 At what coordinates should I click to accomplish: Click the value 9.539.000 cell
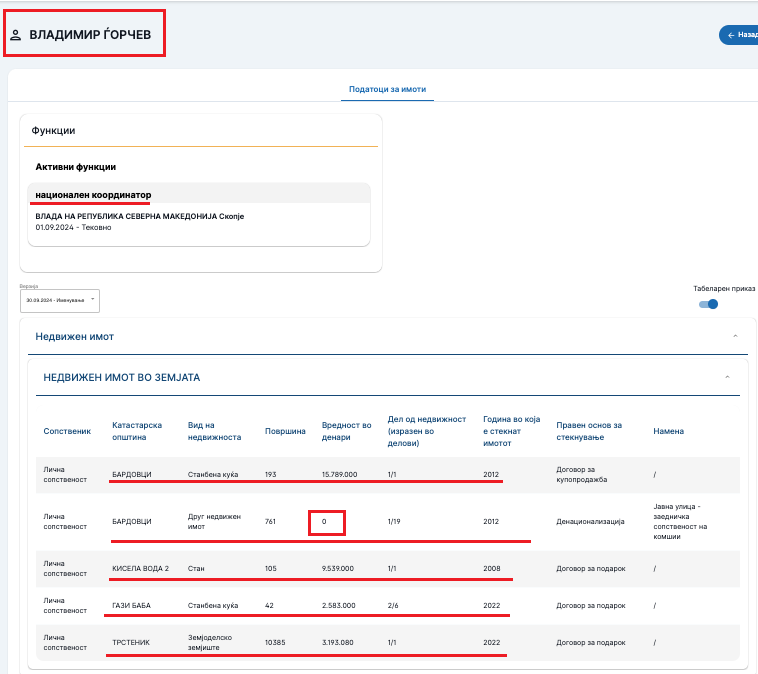[338, 568]
